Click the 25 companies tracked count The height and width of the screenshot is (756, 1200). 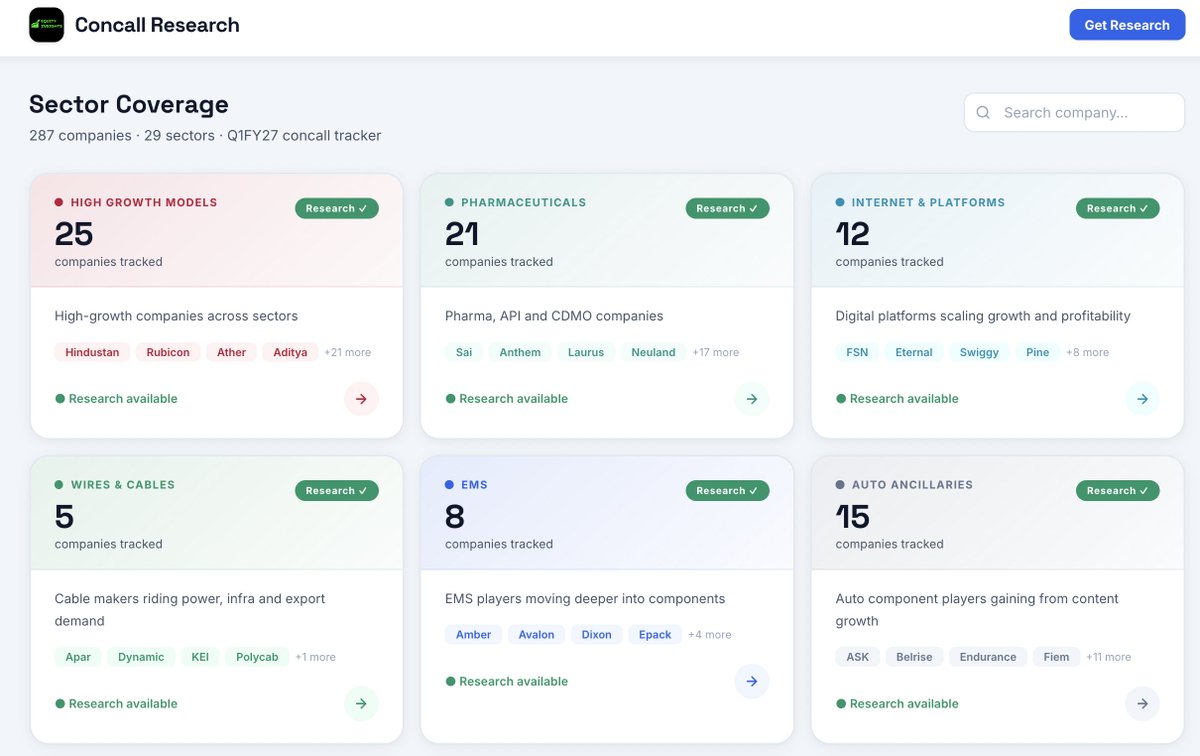[x=74, y=234]
